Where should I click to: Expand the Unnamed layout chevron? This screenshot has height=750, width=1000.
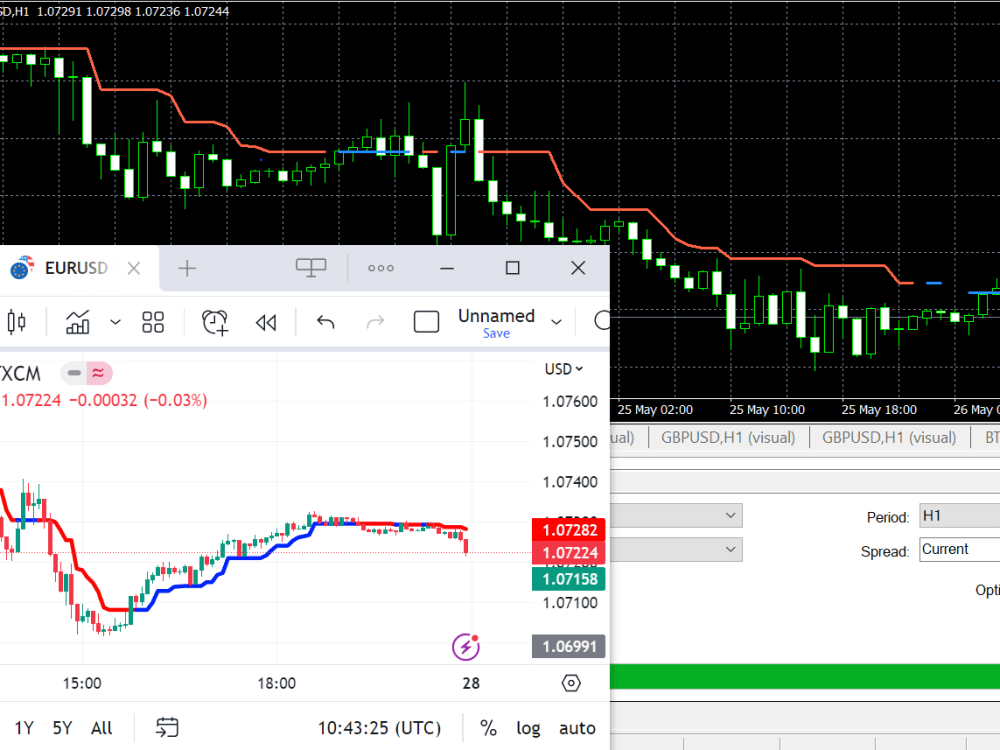(x=556, y=321)
